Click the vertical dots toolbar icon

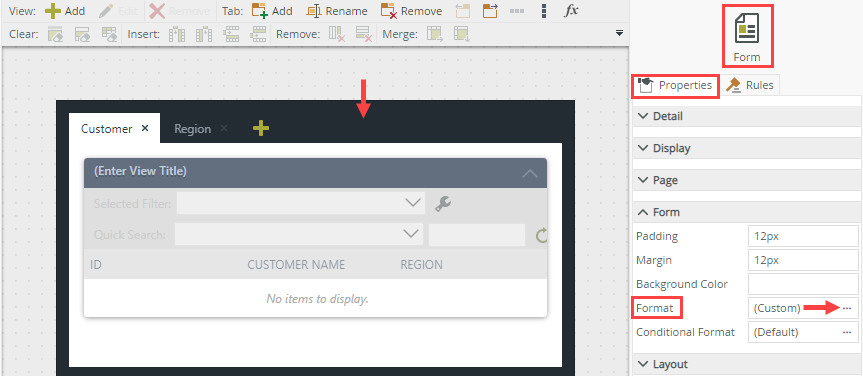pos(544,10)
